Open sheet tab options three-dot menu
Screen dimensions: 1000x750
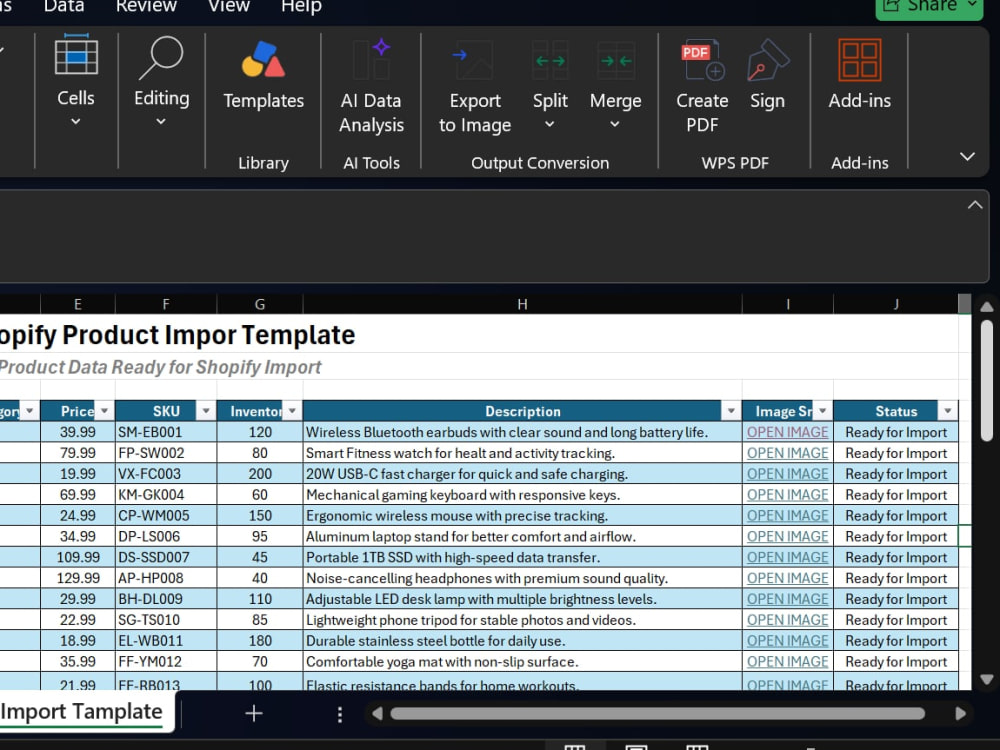[x=340, y=714]
